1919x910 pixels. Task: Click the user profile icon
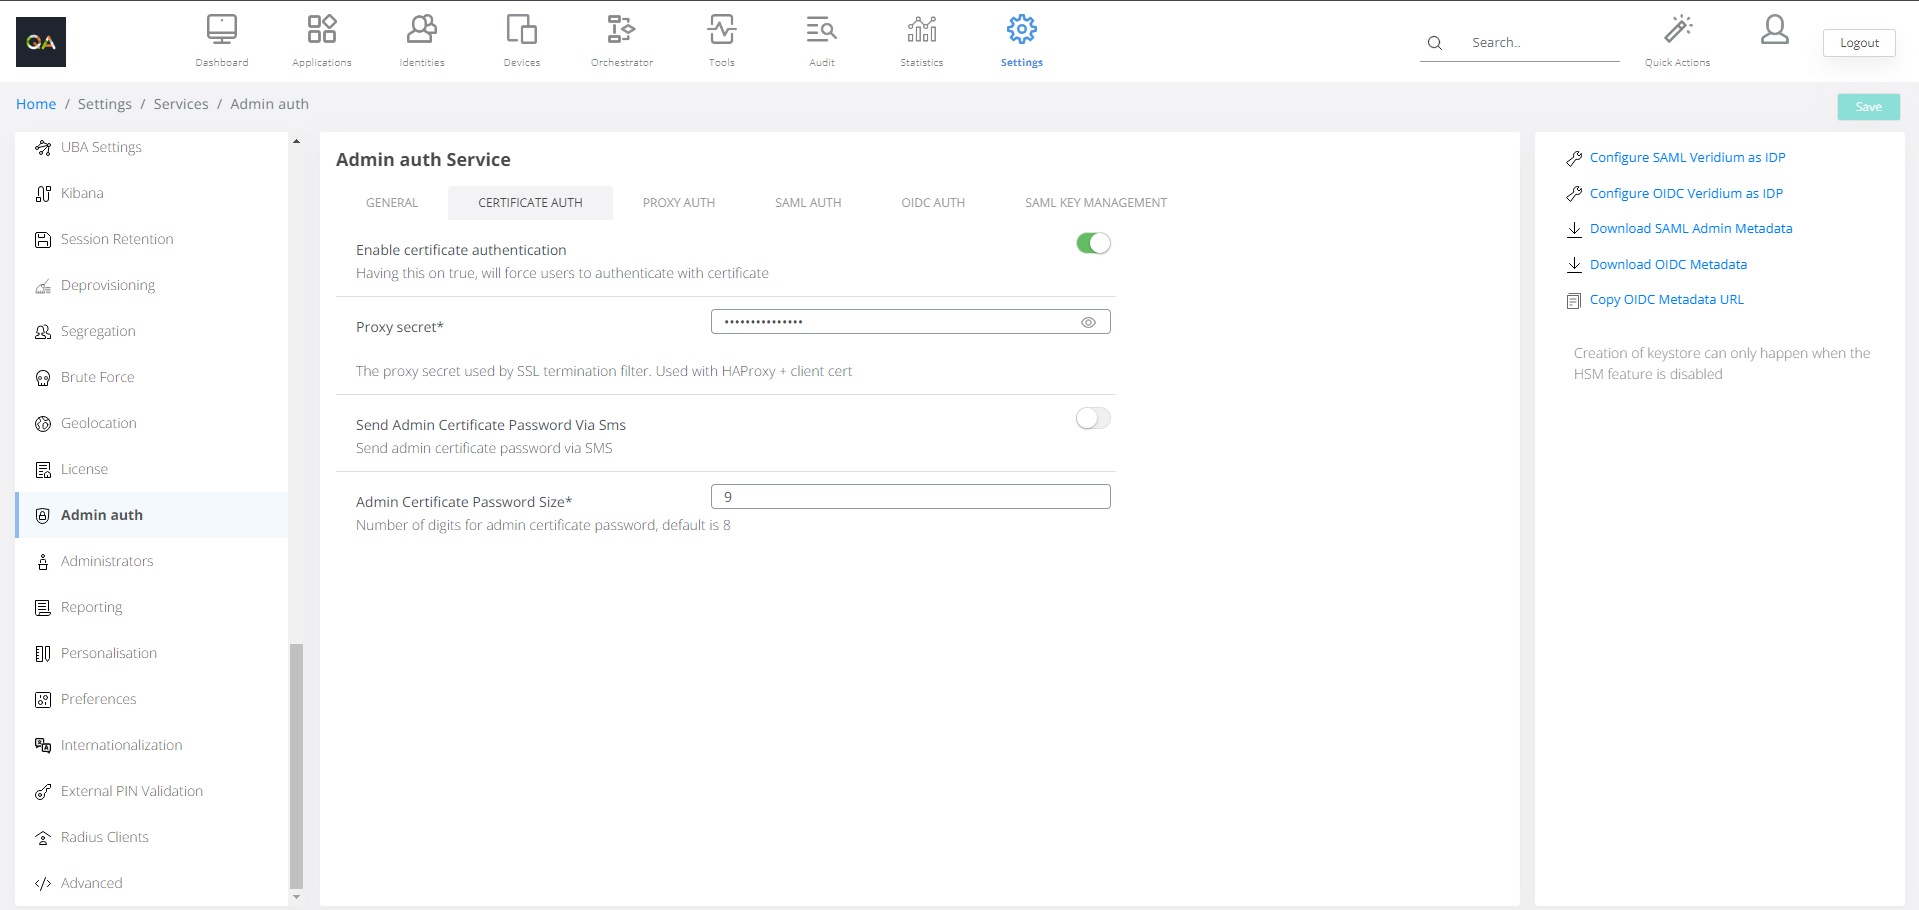pyautogui.click(x=1774, y=30)
